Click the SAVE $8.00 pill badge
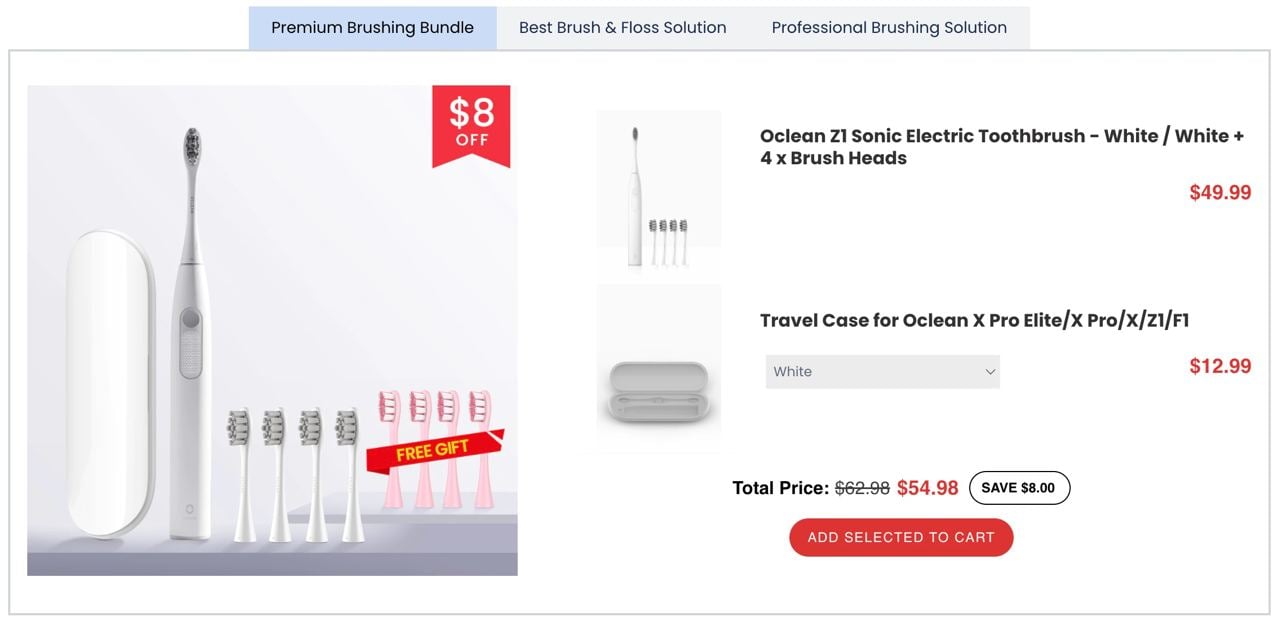The height and width of the screenshot is (624, 1280). [1019, 488]
